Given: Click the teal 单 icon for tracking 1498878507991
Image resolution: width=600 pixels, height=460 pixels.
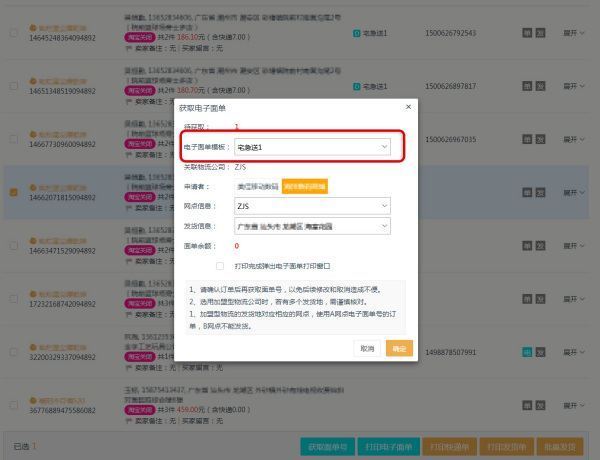Looking at the screenshot, I should click(526, 352).
